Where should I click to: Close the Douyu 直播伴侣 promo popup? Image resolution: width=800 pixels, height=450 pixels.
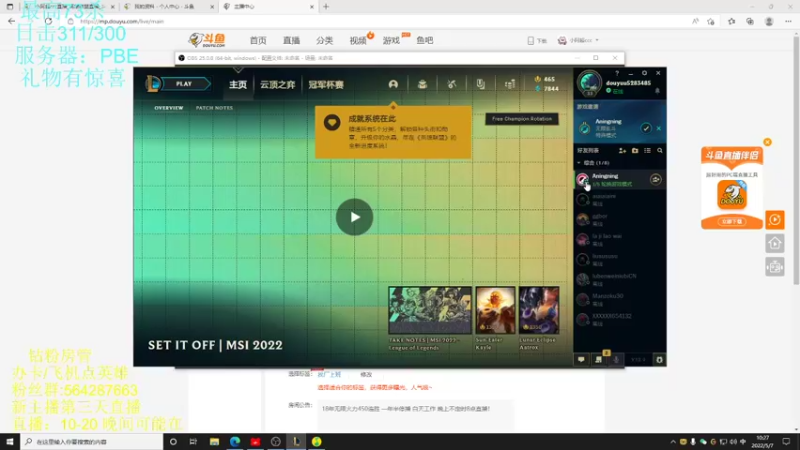[x=767, y=142]
